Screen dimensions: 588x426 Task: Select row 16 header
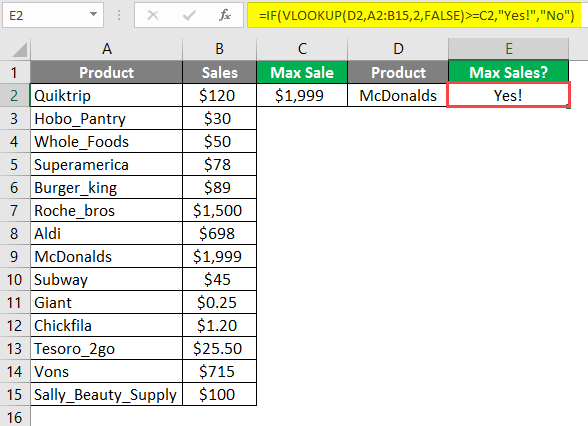(14, 417)
